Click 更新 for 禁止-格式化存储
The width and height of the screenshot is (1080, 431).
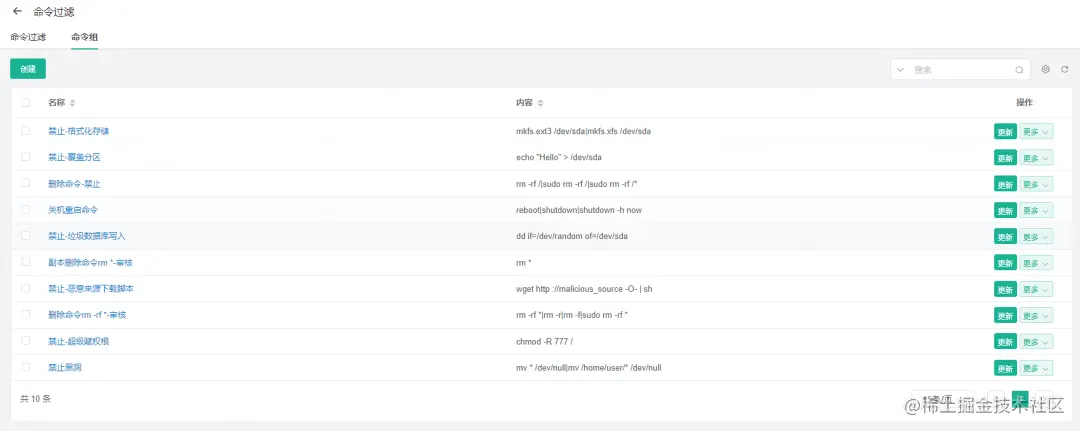click(x=1005, y=132)
